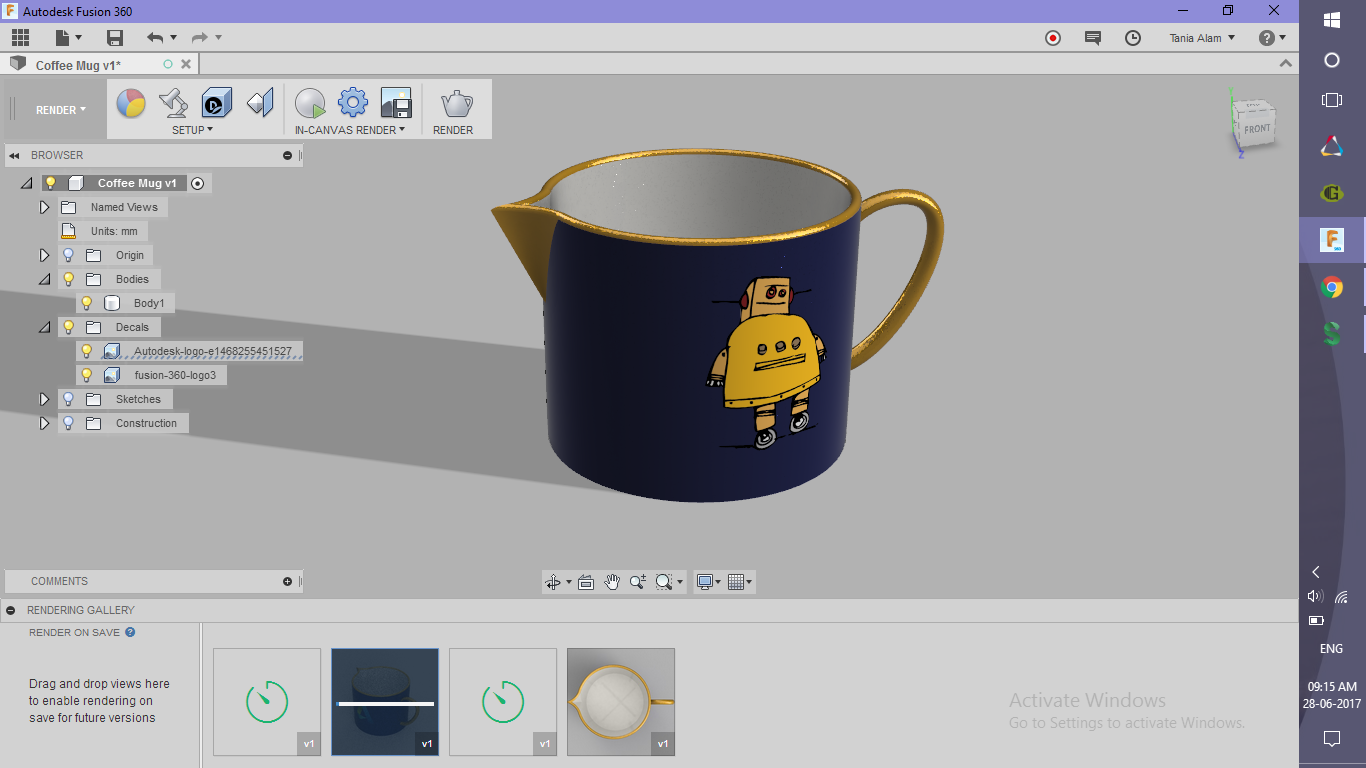Open the Appearance color ball tool
Screen dimensions: 1366x768
(x=131, y=103)
